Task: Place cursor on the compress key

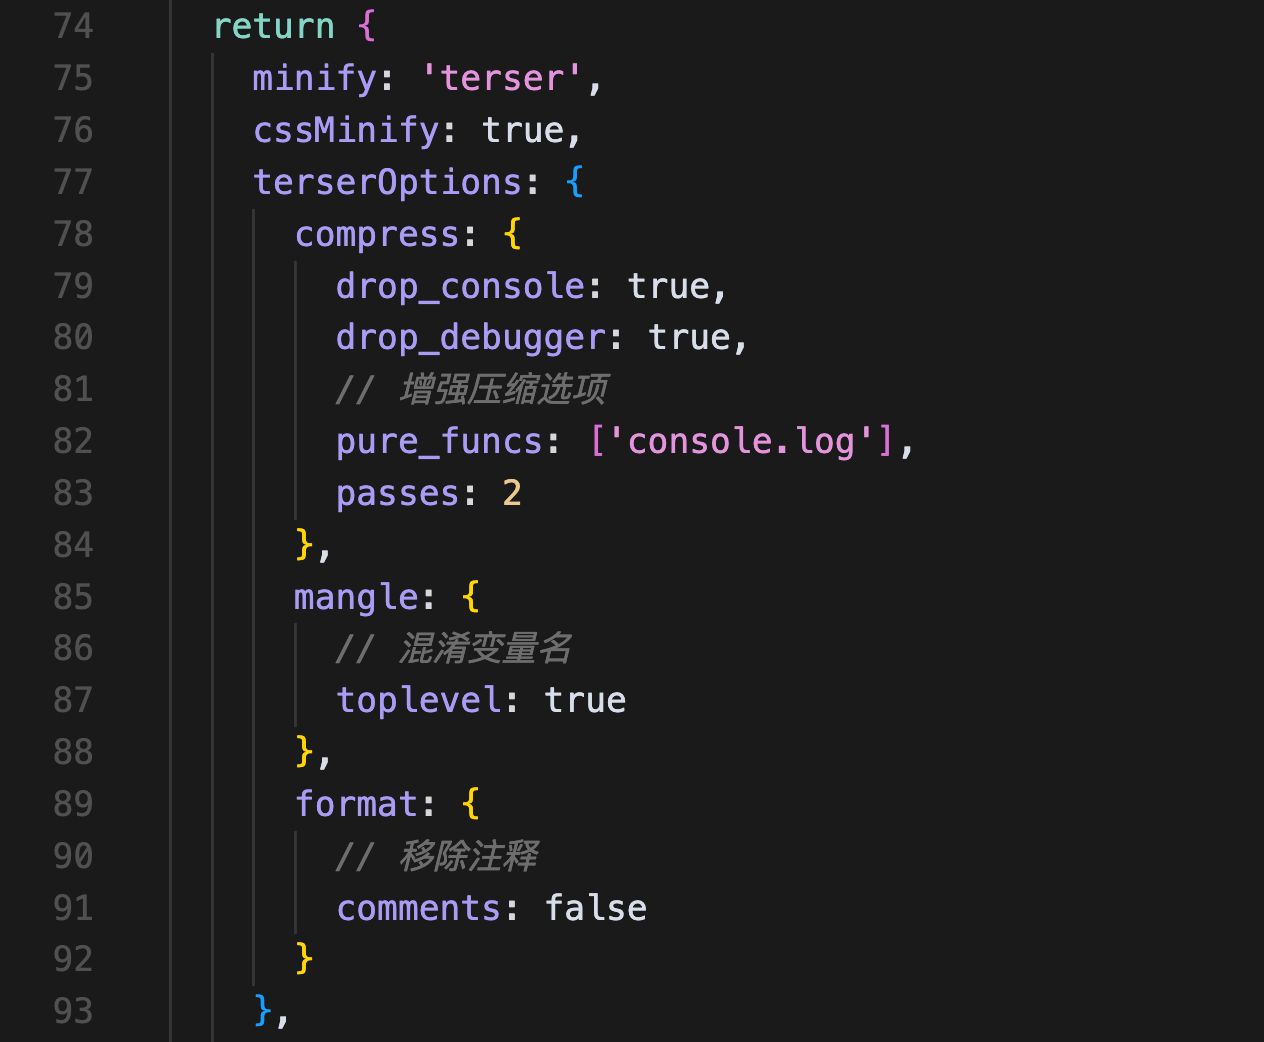Action: [377, 234]
